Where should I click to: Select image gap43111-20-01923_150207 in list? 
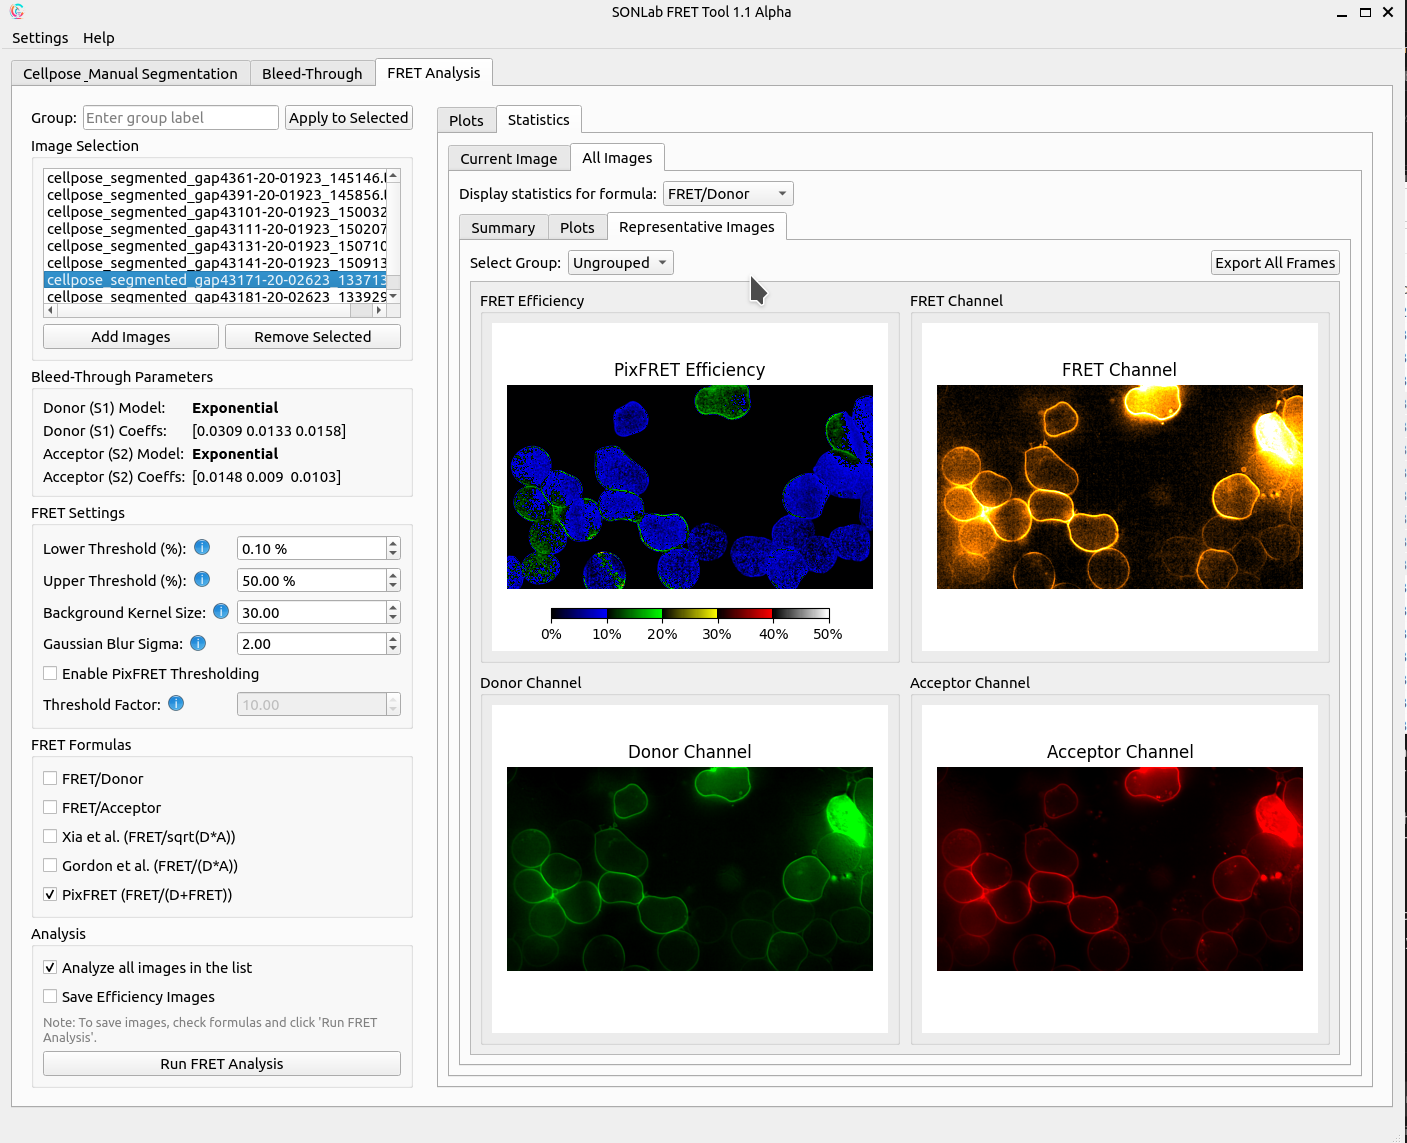tap(215, 229)
